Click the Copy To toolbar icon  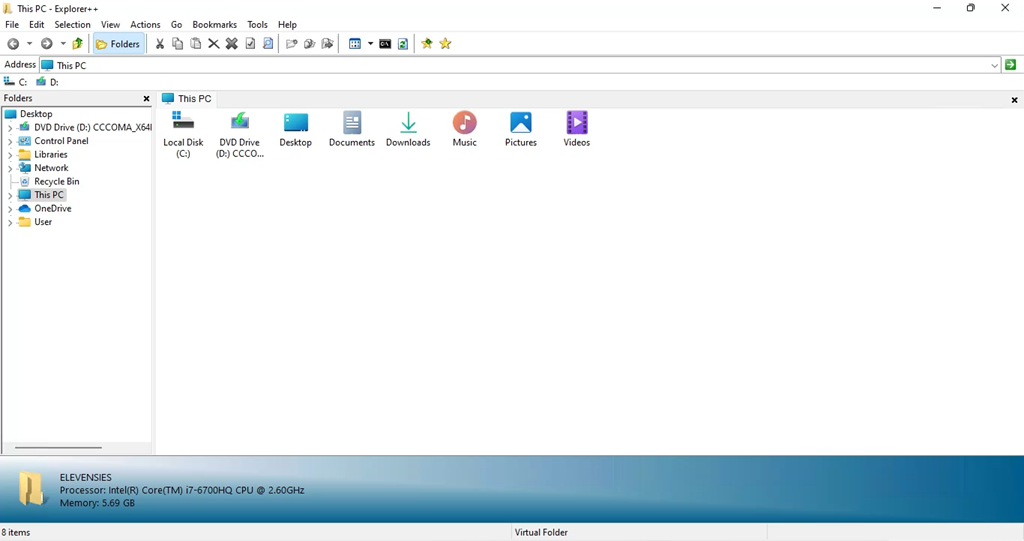[x=310, y=44]
